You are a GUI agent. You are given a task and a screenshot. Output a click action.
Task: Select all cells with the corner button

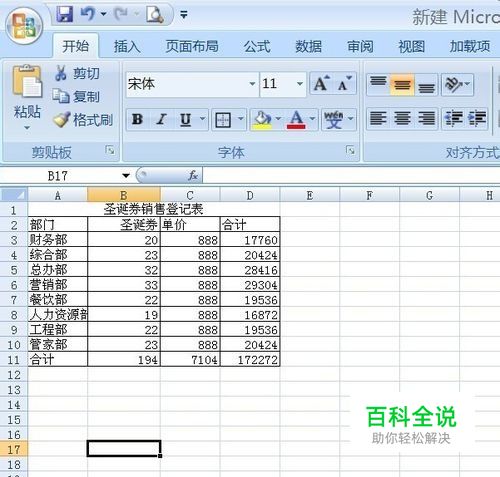14,195
